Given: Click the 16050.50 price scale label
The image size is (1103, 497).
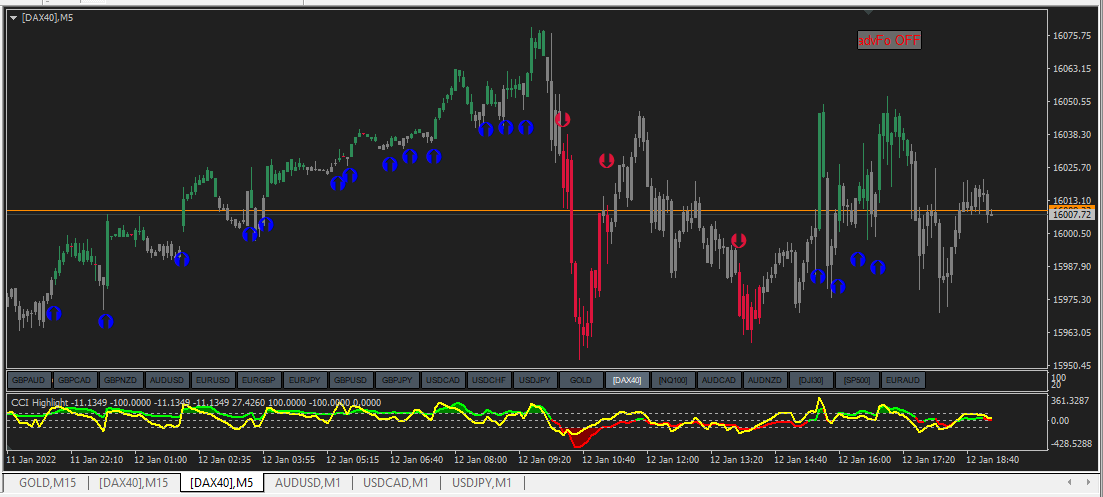Looking at the screenshot, I should [1072, 102].
